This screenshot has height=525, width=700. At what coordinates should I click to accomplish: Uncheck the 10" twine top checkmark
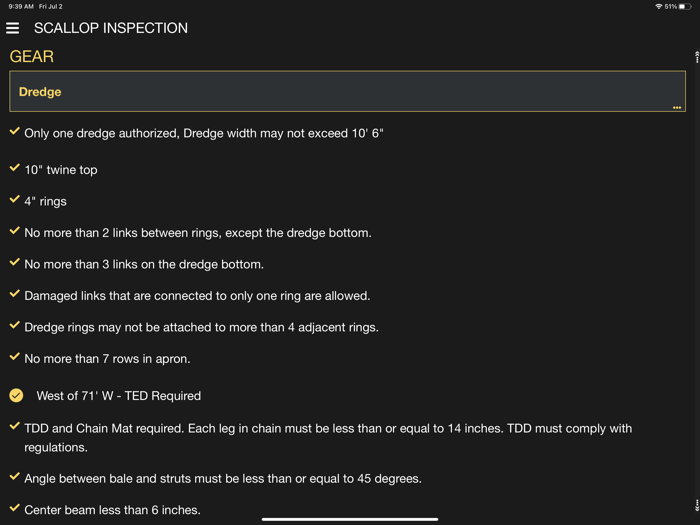coord(14,169)
